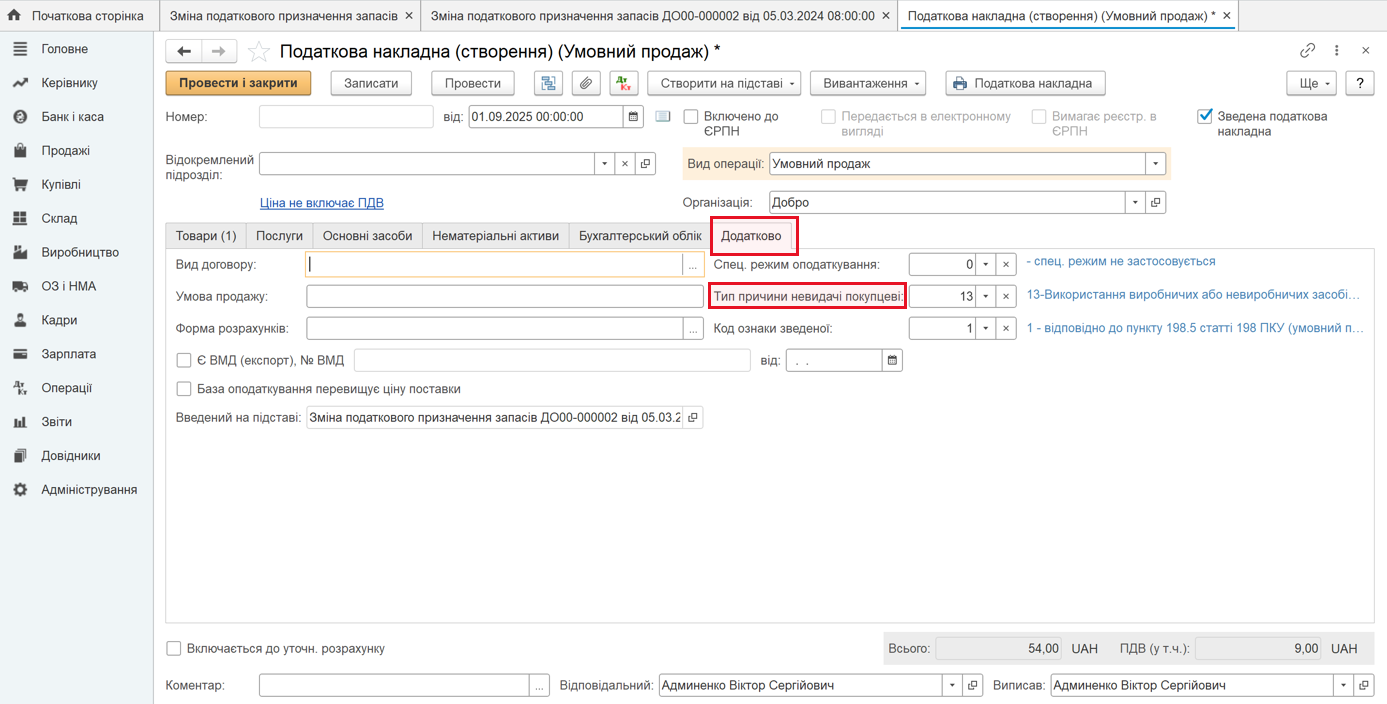Expand the Вид операції dropdown
This screenshot has height=704, width=1387.
coord(1156,164)
